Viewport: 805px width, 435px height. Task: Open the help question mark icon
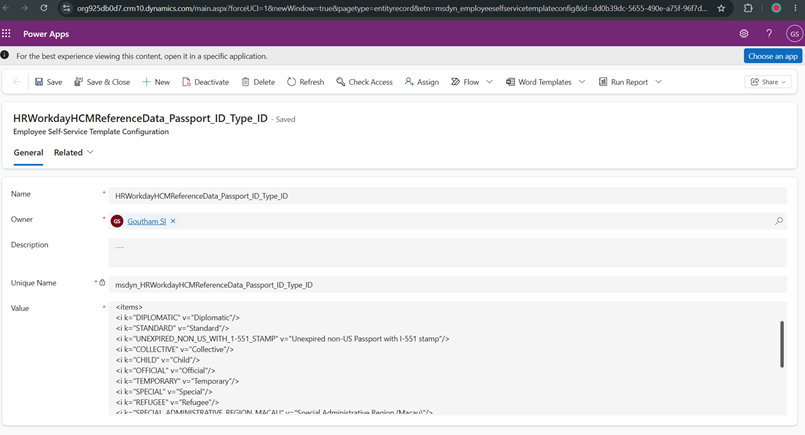tap(769, 33)
